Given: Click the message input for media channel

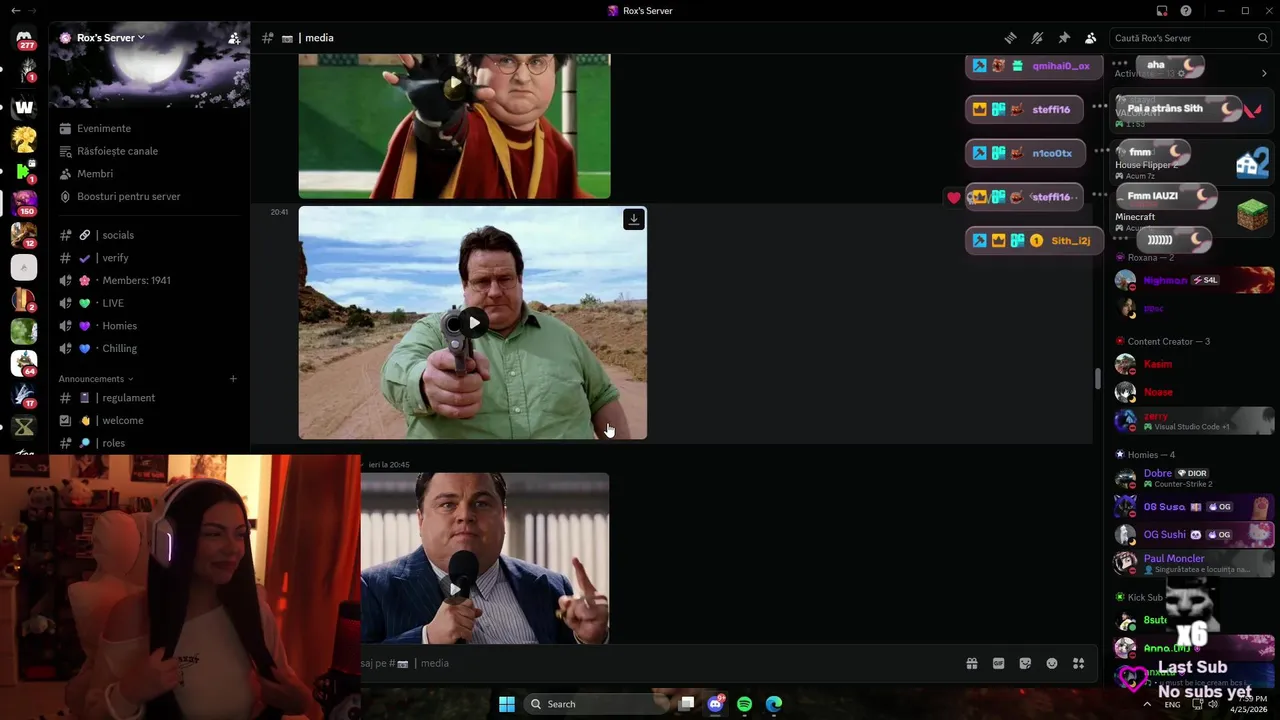Looking at the screenshot, I should point(660,663).
